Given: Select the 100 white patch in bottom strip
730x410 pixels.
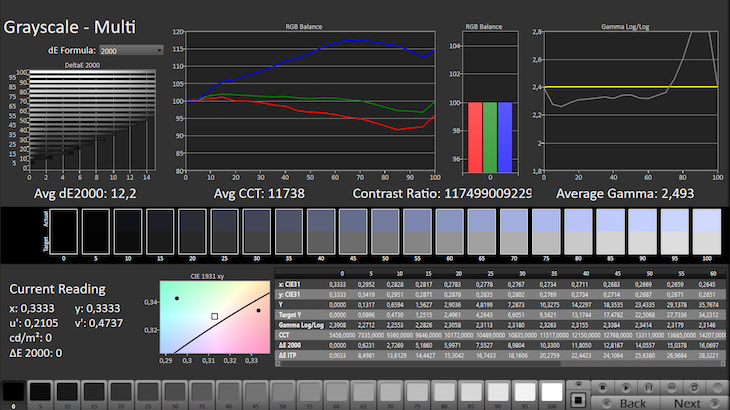Looking at the screenshot, I should point(552,392).
